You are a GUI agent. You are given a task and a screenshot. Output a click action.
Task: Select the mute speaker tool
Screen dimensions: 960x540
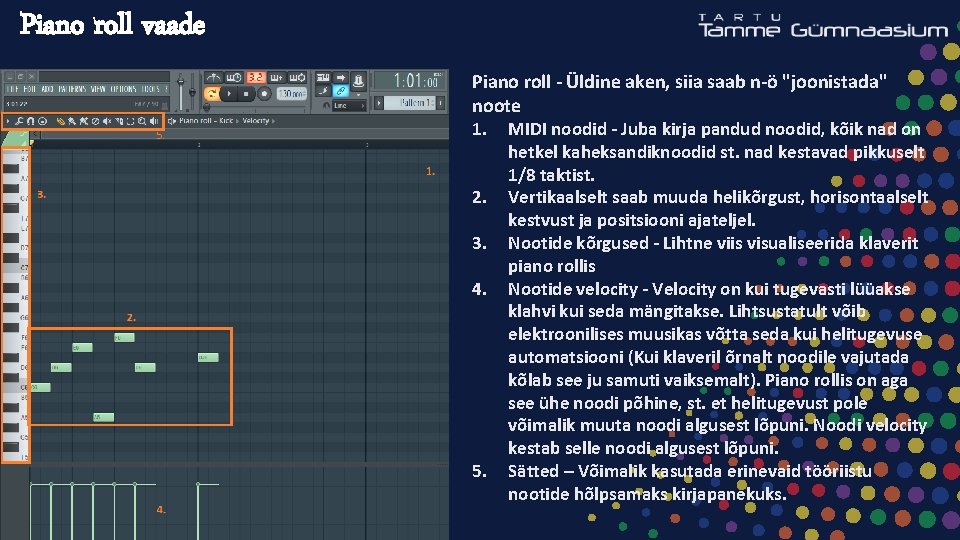pos(107,121)
